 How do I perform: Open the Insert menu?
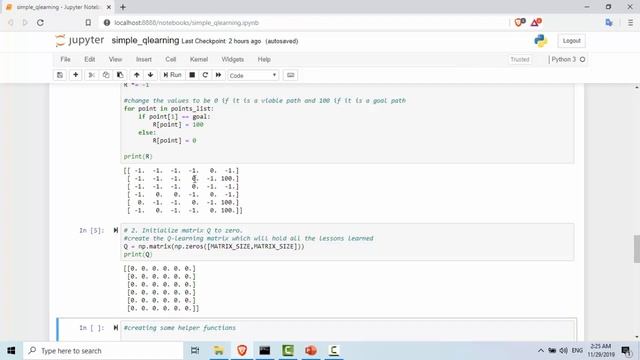click(144, 60)
